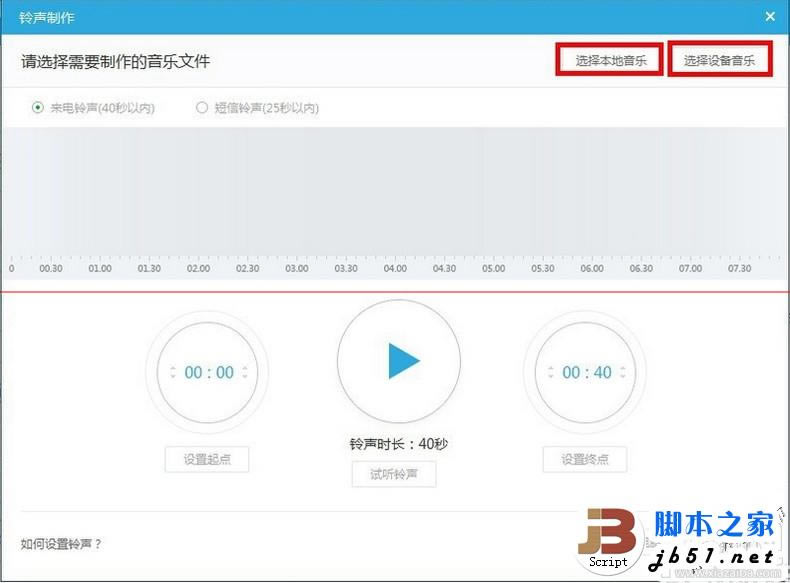
Task: Click left stepper arrows of 00:00 start time
Action: (173, 372)
